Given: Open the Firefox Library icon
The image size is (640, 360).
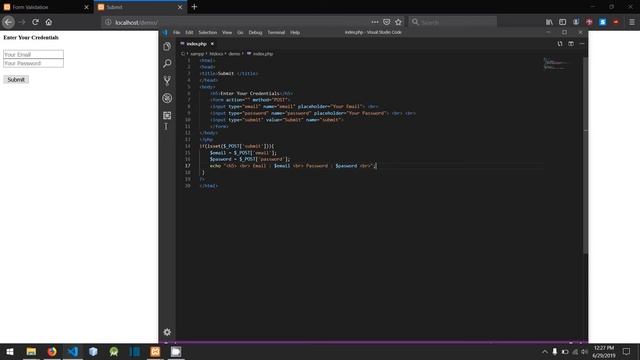Looking at the screenshot, I should point(549,22).
